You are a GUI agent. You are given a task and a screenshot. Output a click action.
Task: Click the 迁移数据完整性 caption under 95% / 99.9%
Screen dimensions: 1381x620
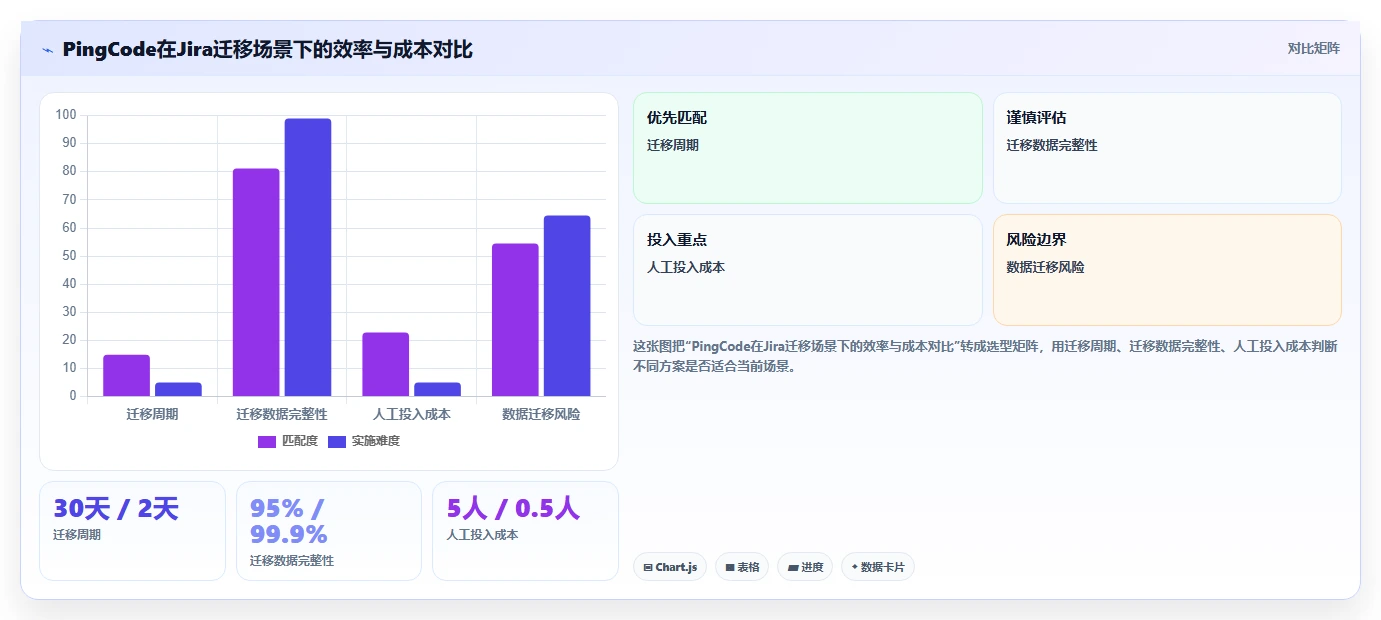[292, 561]
